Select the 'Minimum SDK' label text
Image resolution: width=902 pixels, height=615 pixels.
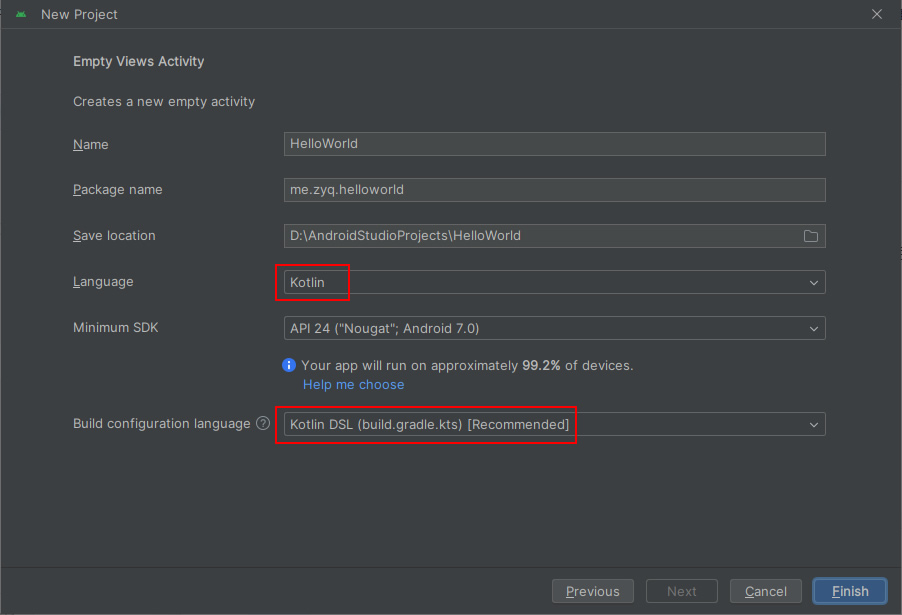pos(116,328)
